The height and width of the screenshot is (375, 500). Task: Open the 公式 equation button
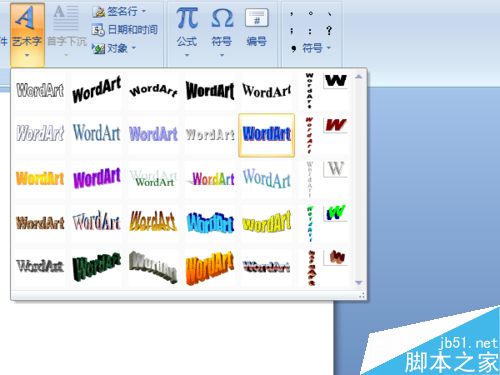click(187, 32)
